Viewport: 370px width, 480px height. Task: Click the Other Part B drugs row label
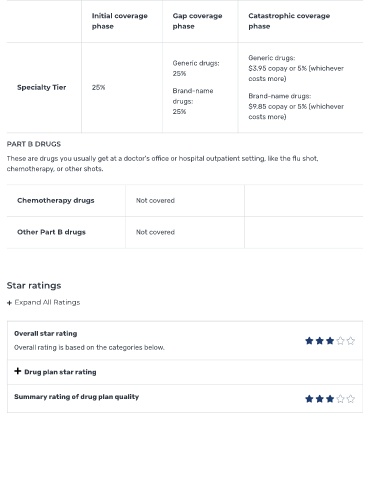coord(51,232)
